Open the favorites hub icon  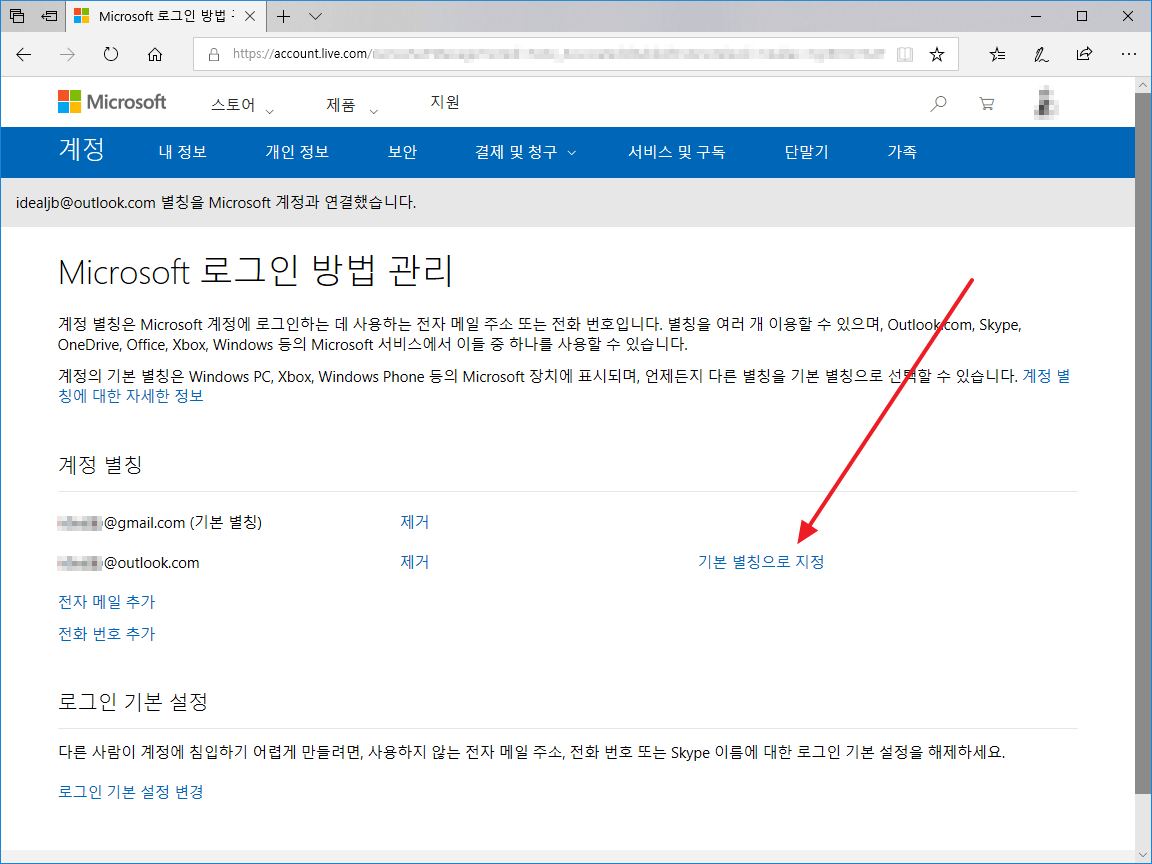pyautogui.click(x=997, y=54)
